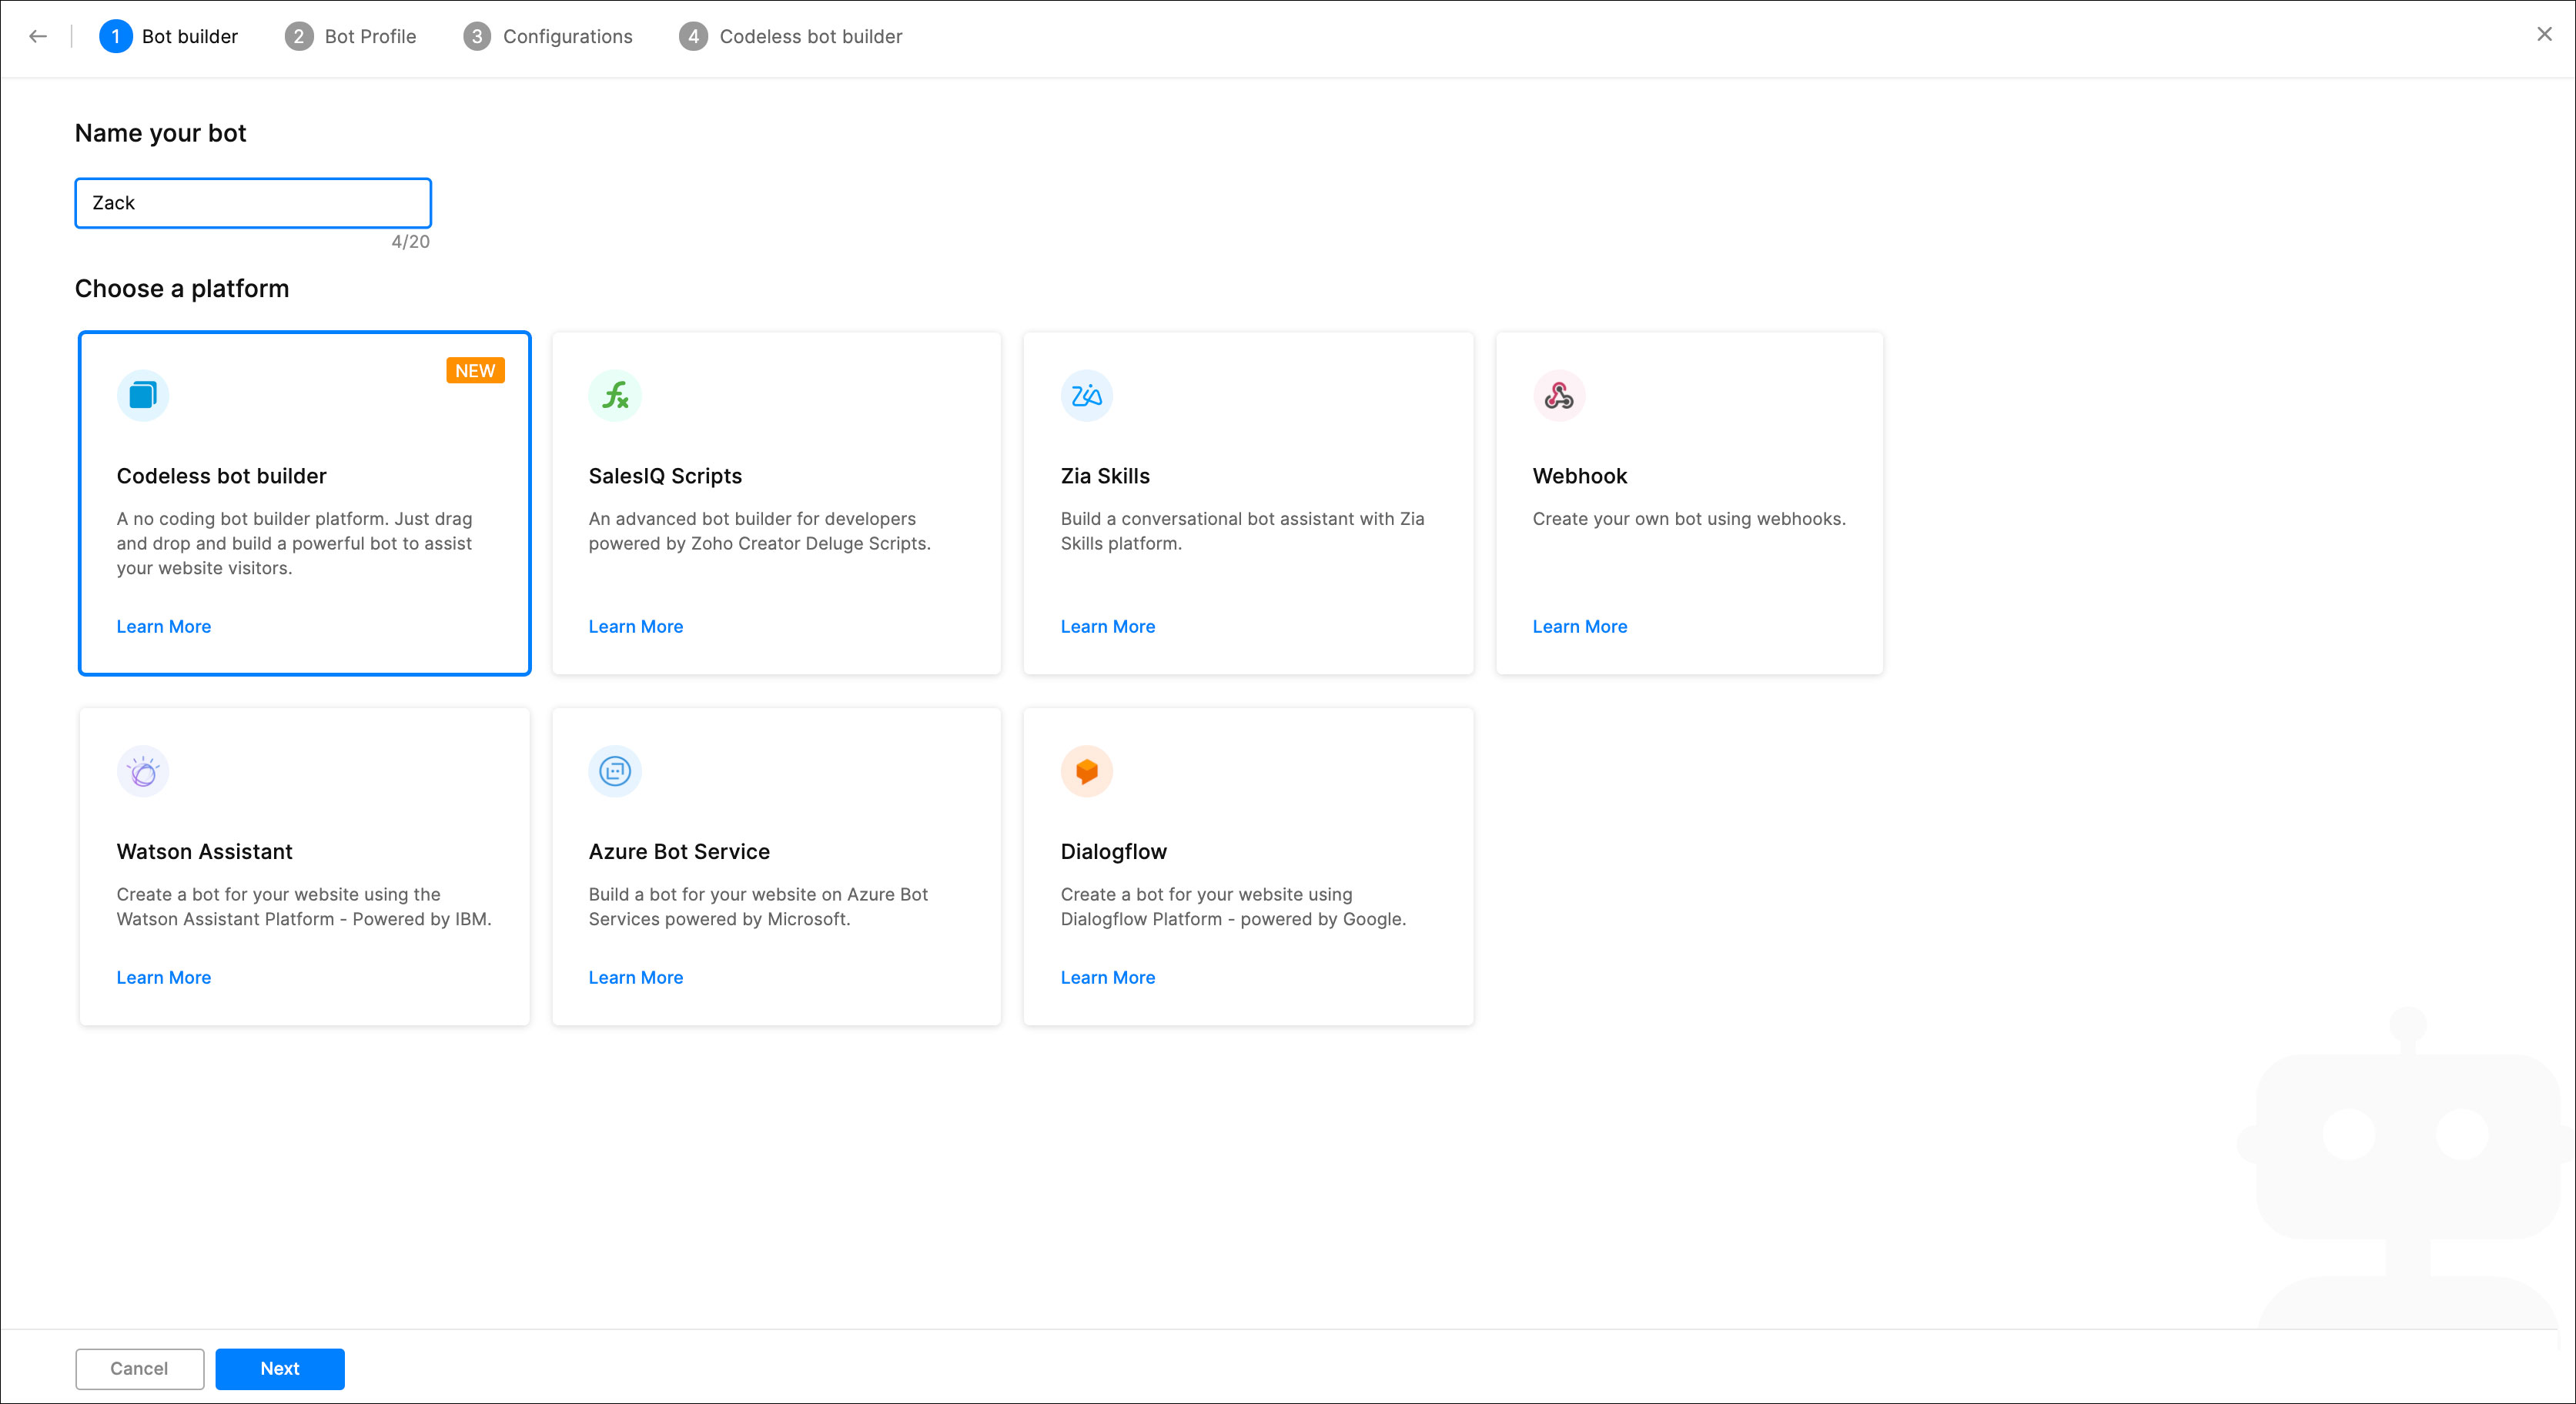Click the Next button
2576x1404 pixels.
(280, 1368)
